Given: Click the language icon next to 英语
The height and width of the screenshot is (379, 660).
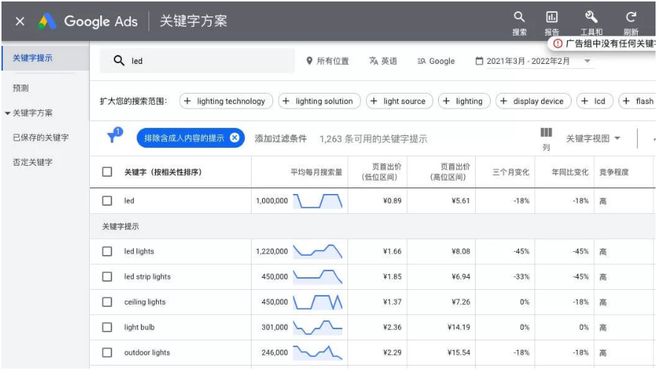Looking at the screenshot, I should [x=373, y=61].
